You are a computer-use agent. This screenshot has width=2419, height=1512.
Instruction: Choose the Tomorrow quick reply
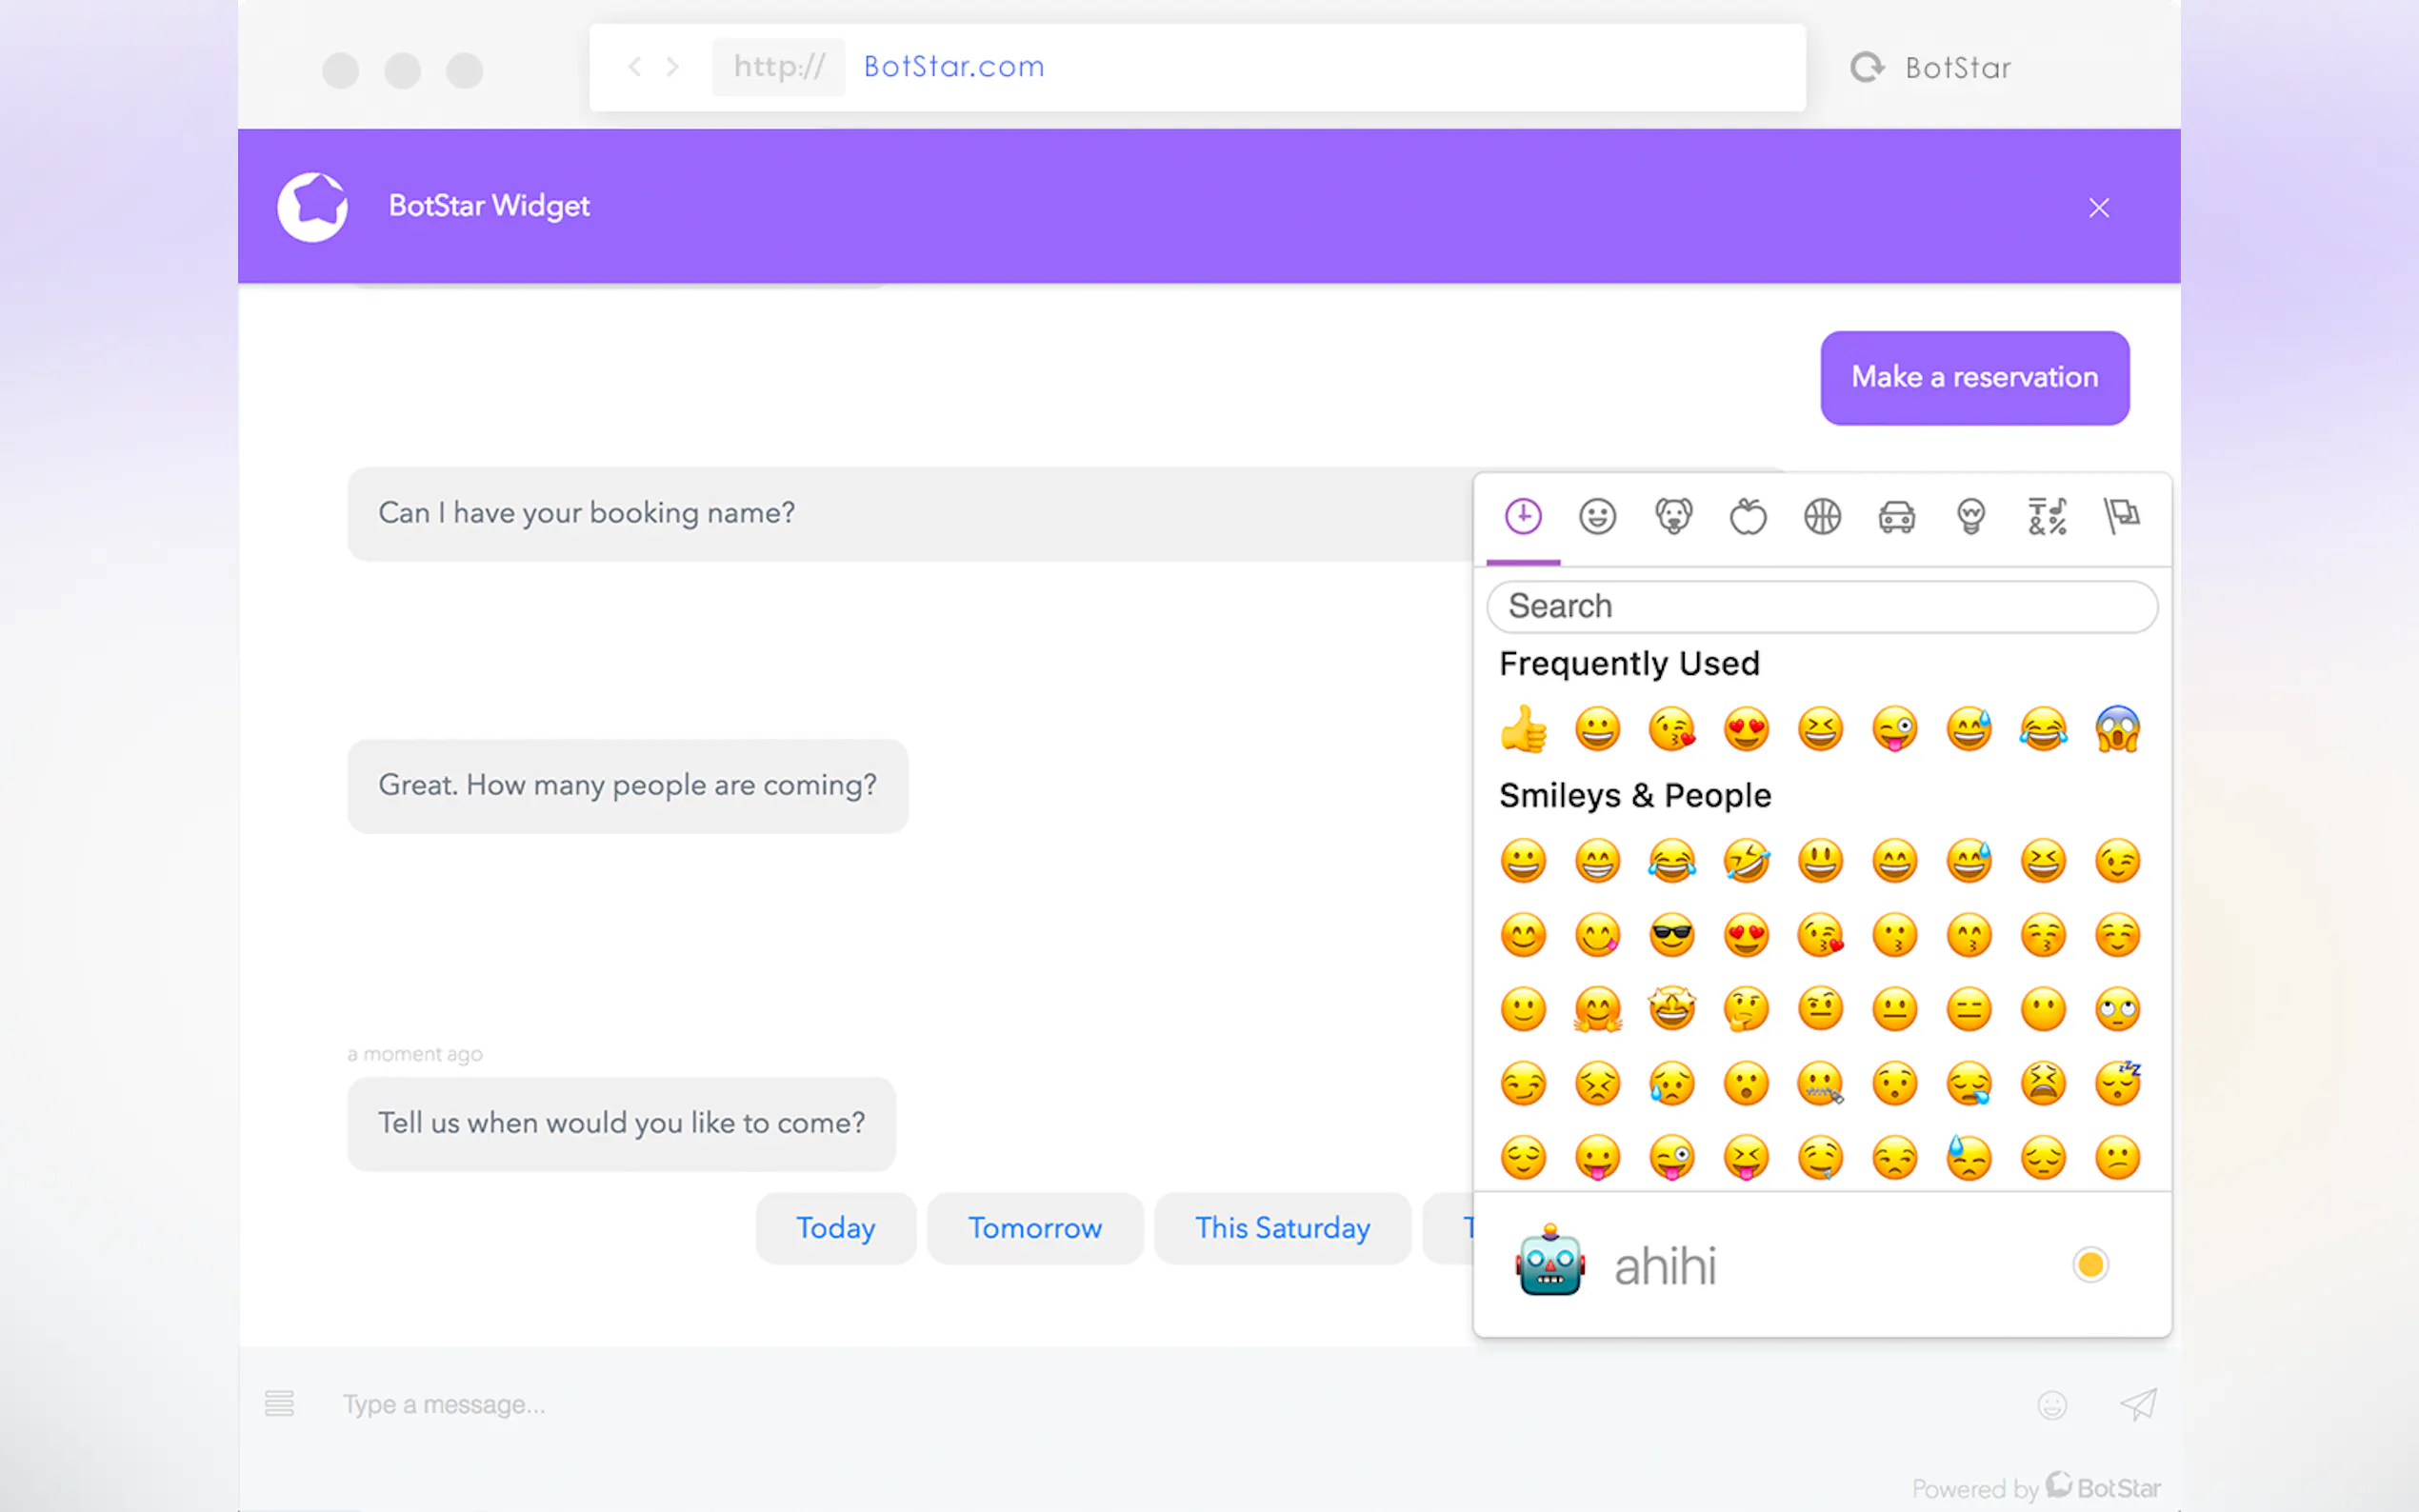(x=1034, y=1228)
